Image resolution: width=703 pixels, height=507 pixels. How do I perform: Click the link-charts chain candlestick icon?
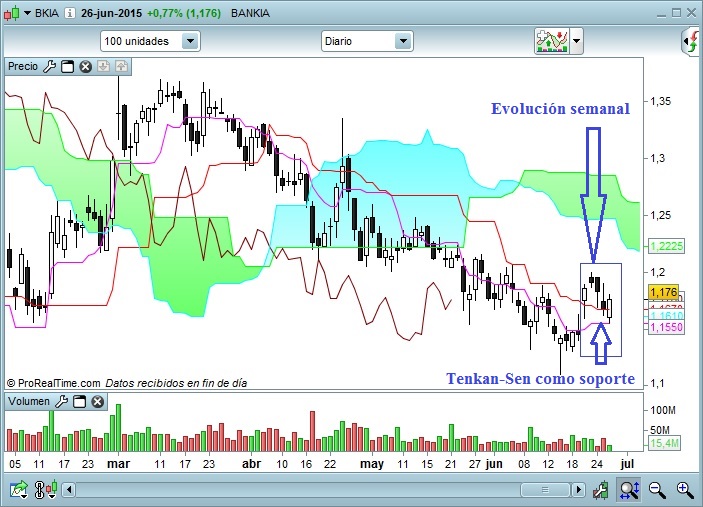tap(45, 490)
